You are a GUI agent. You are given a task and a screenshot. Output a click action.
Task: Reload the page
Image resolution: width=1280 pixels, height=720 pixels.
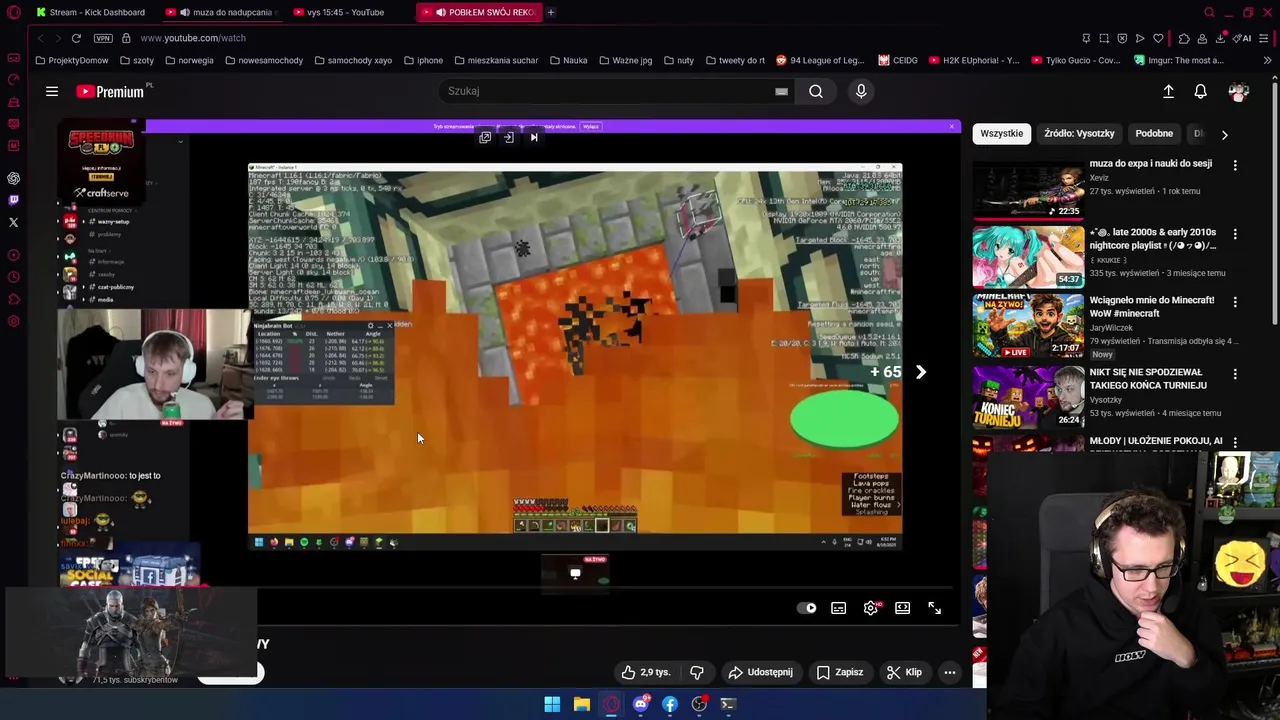tap(76, 38)
